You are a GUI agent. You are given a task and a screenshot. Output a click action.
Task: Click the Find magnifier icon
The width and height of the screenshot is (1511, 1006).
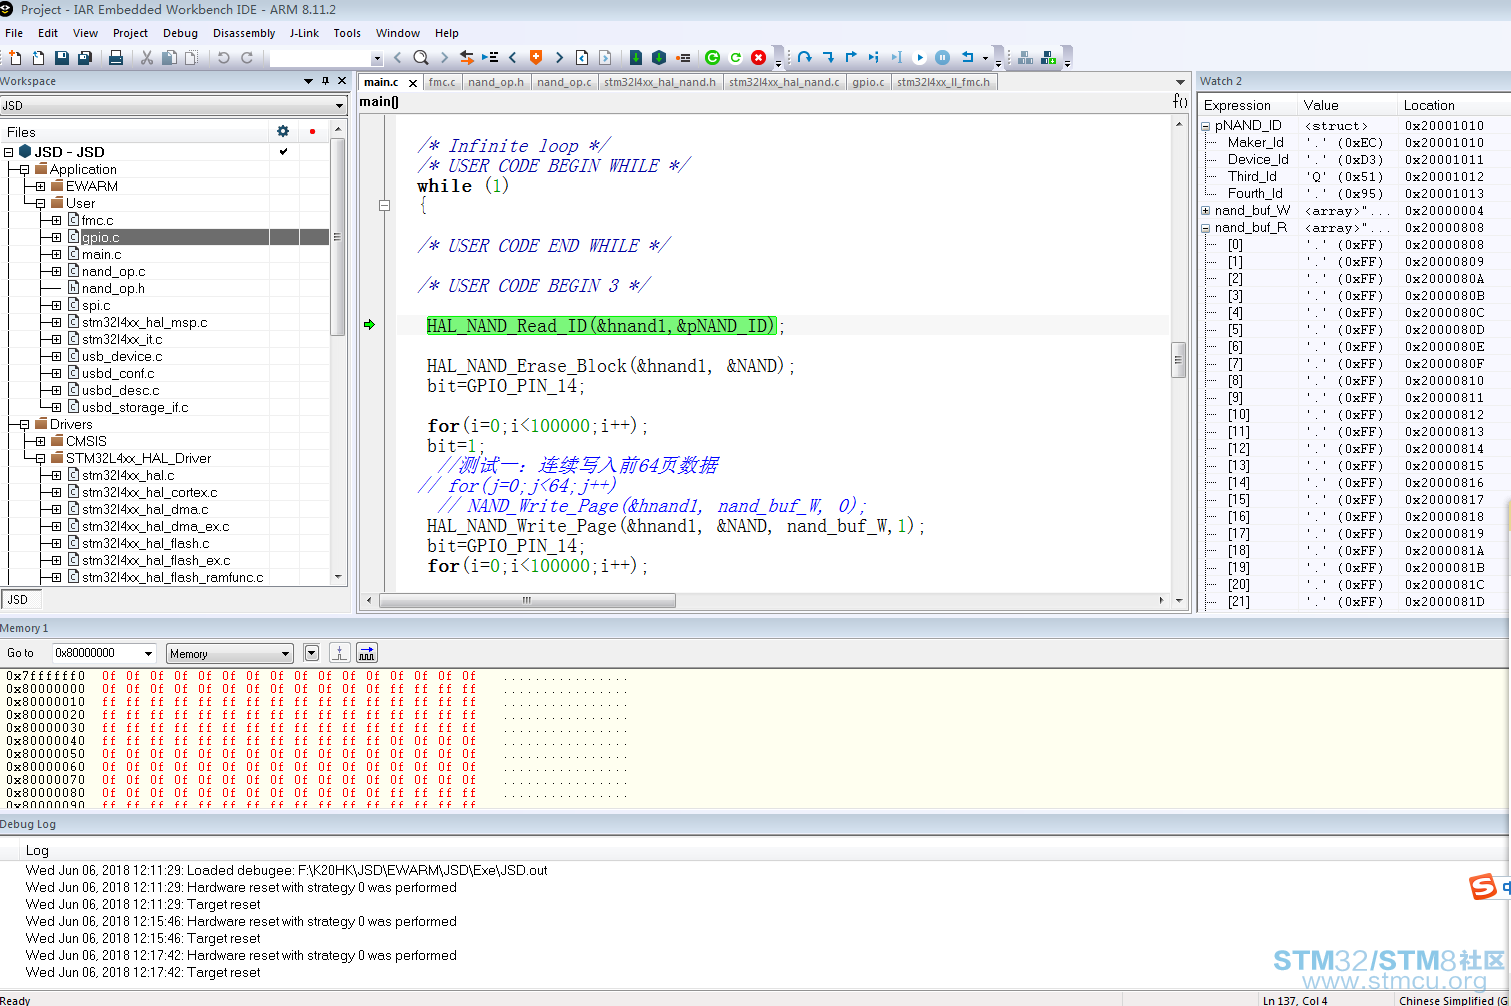421,58
